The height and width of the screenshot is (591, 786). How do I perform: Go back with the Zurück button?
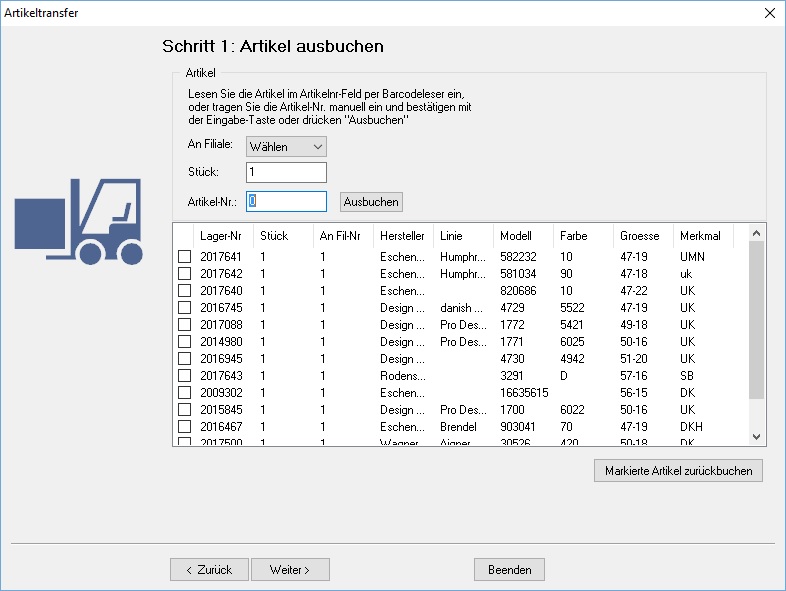coord(209,570)
